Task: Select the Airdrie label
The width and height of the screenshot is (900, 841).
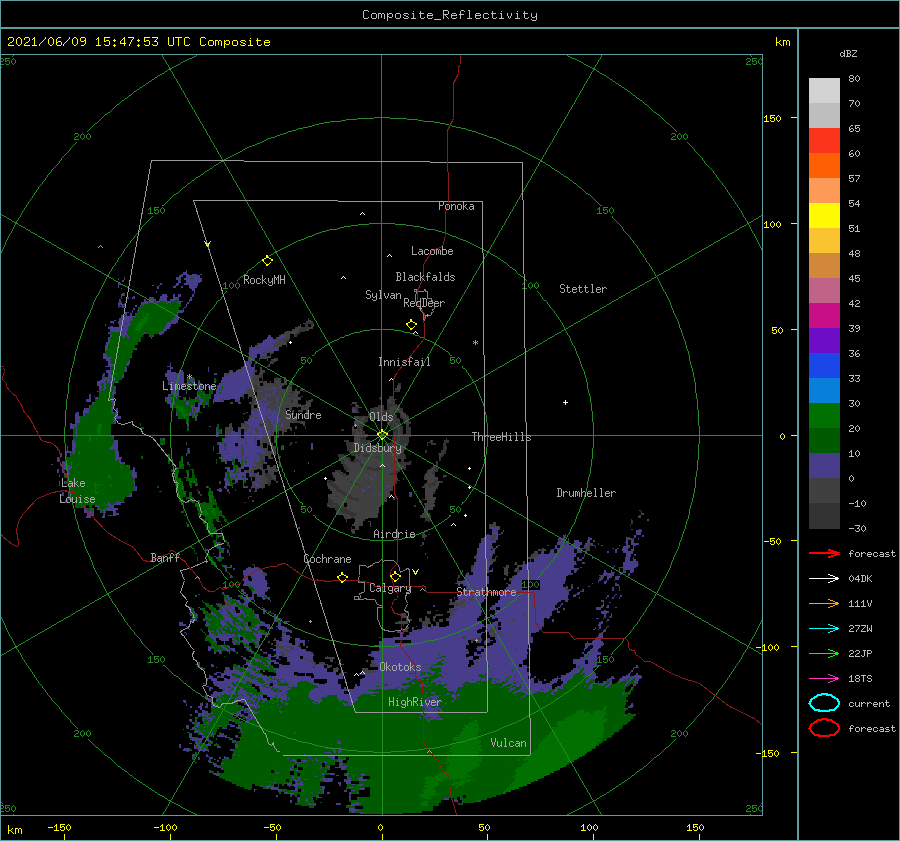Action: (394, 534)
